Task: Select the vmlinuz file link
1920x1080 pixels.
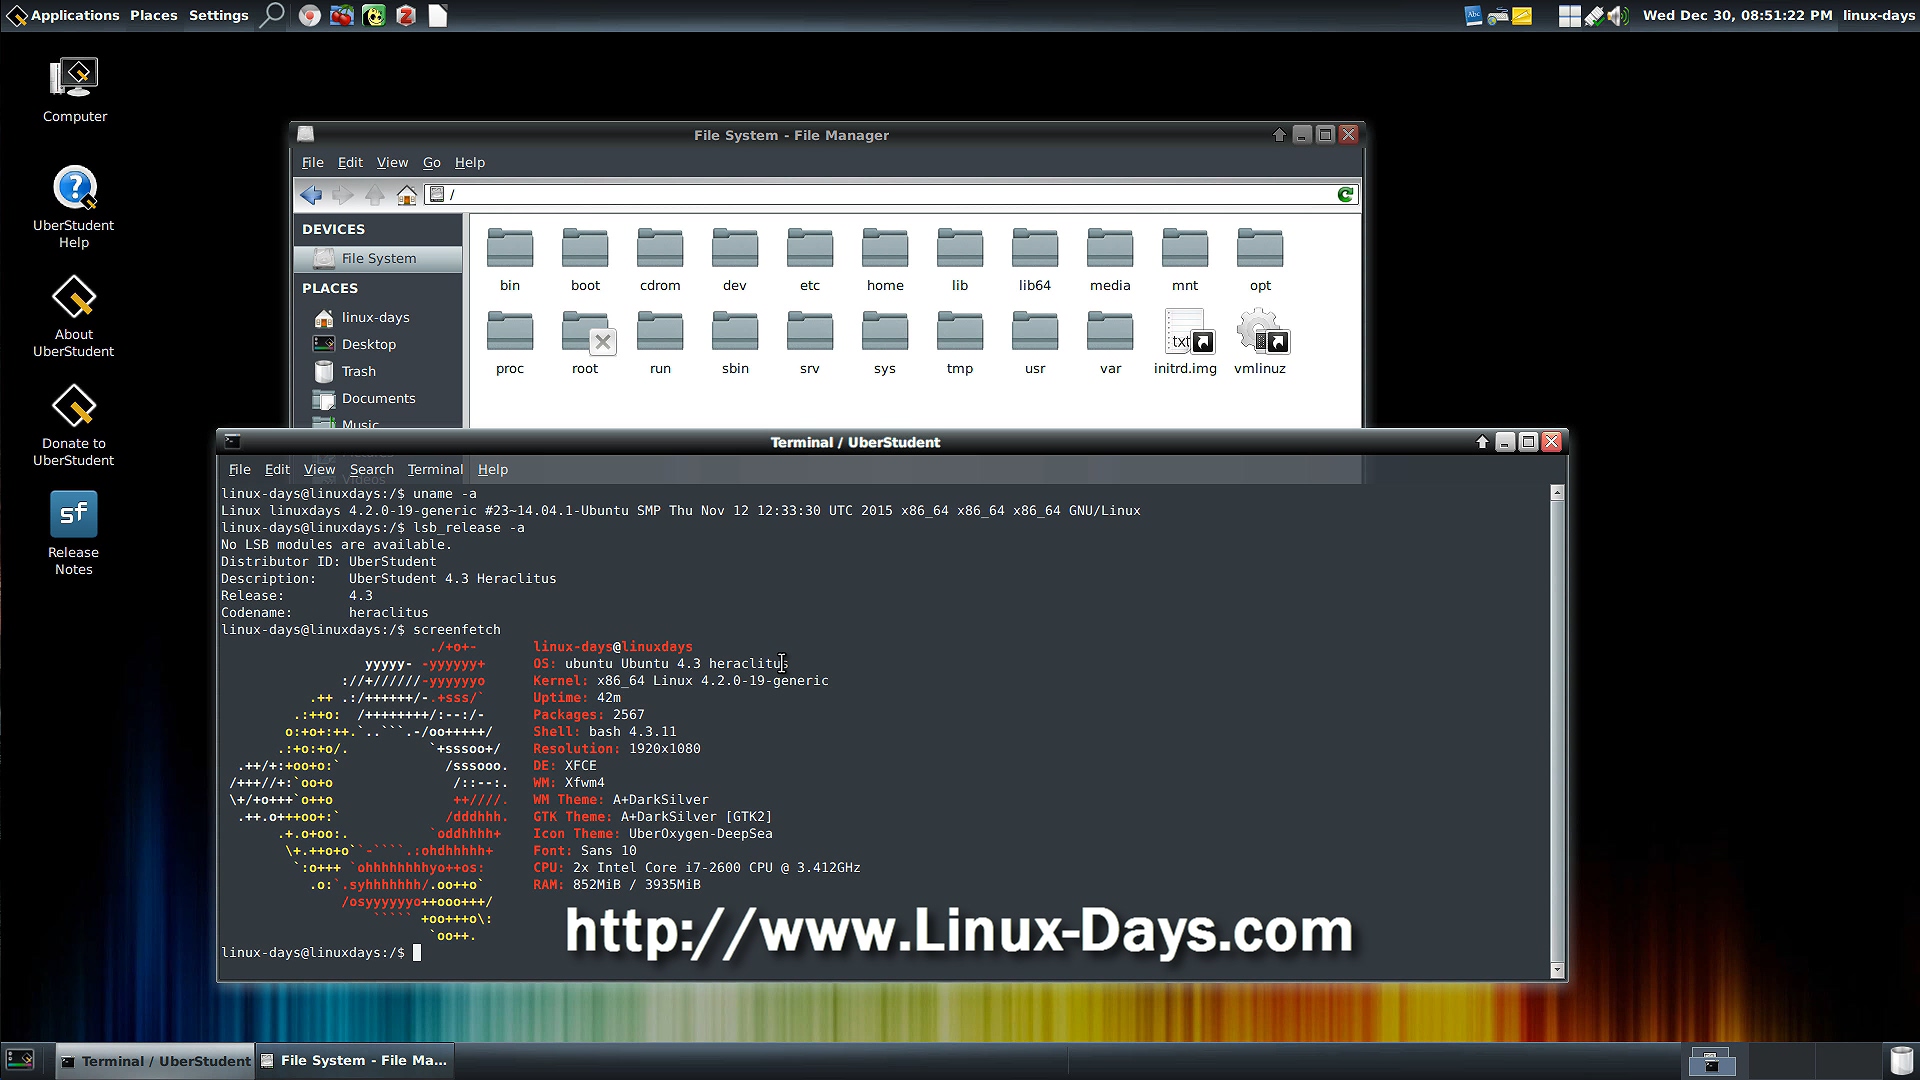Action: (x=1260, y=342)
